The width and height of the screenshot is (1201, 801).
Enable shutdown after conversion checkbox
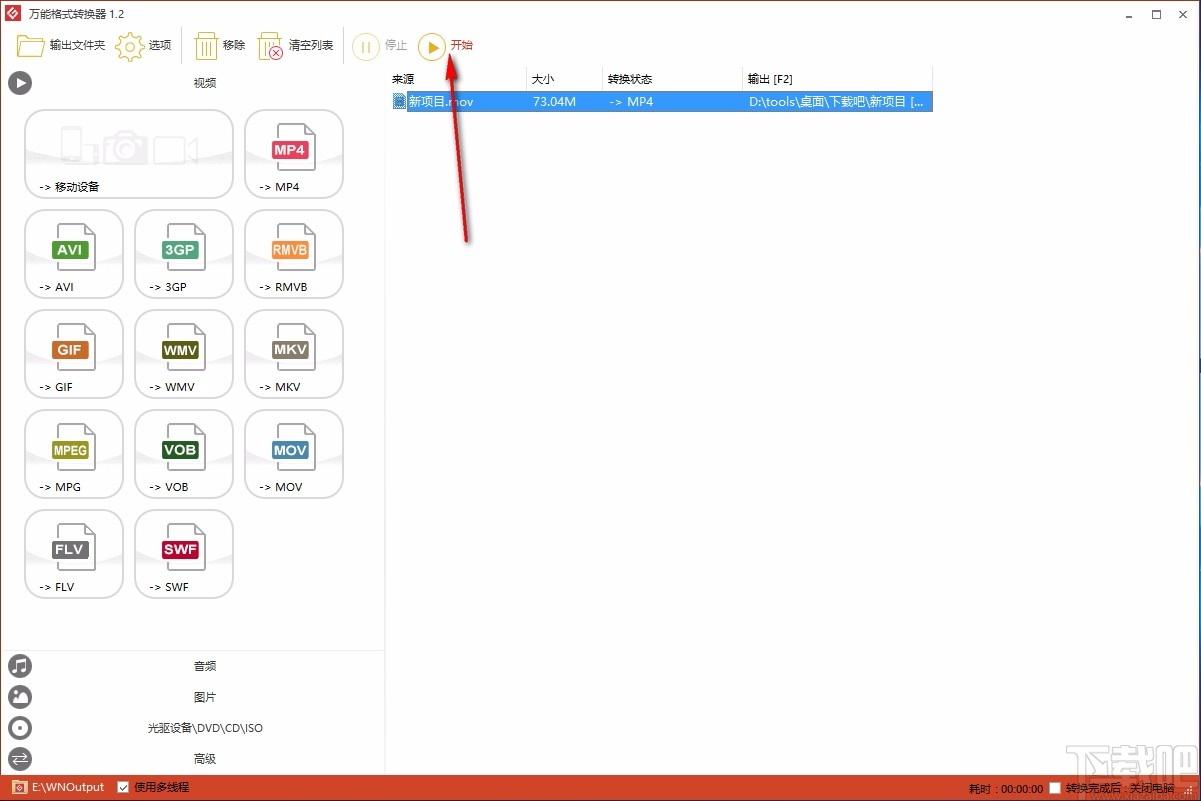pyautogui.click(x=1055, y=788)
